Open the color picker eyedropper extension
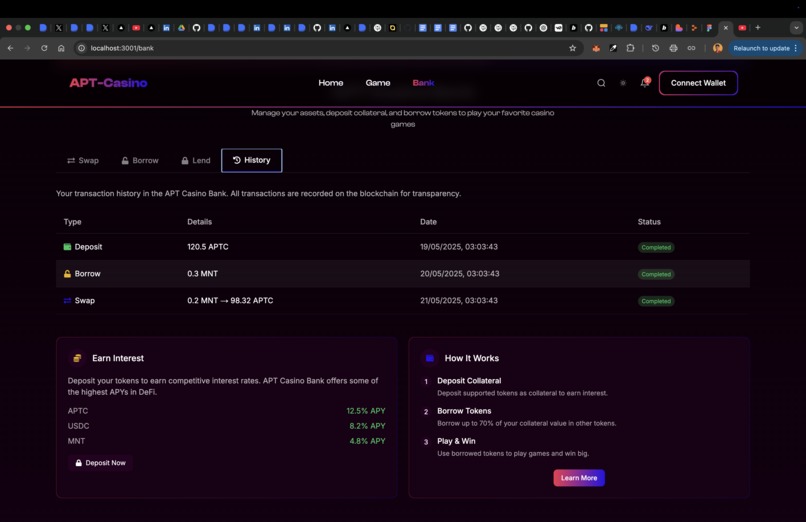806x522 pixels. click(613, 48)
